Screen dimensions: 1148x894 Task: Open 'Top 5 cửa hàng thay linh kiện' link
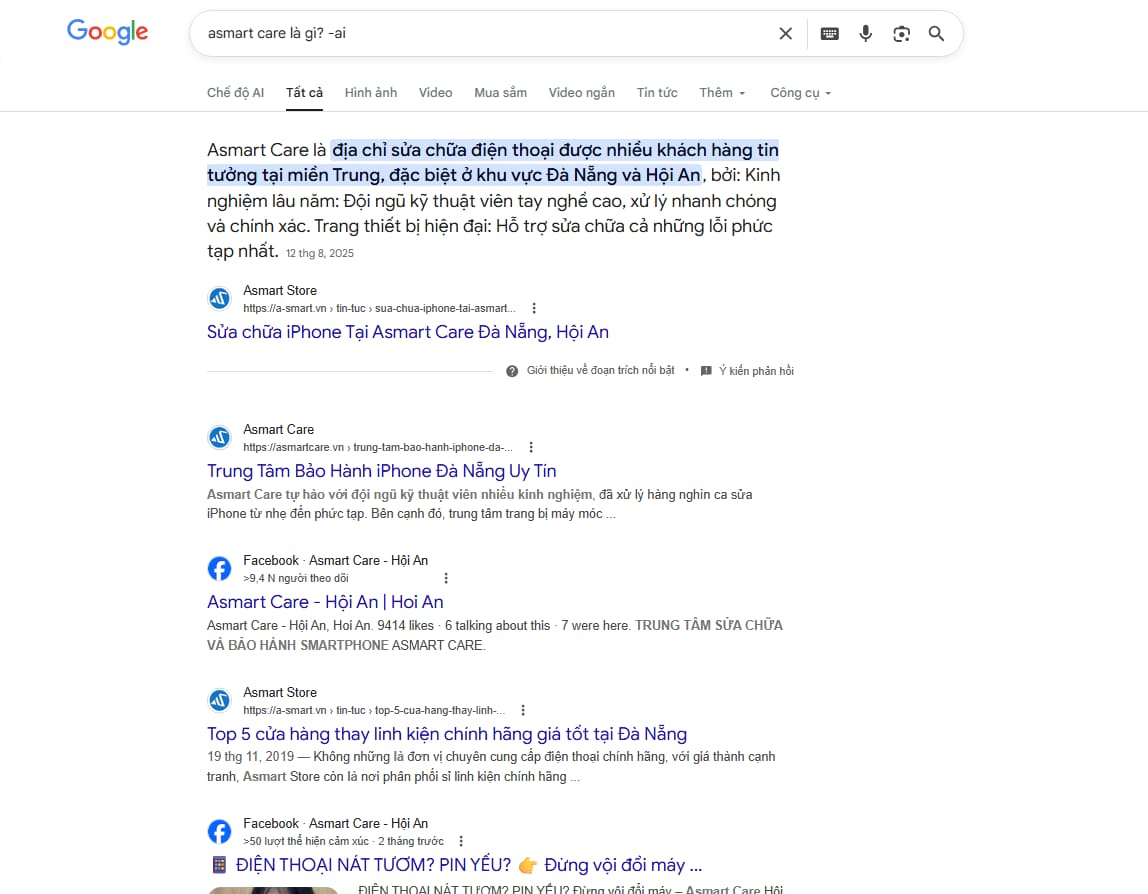tap(446, 734)
